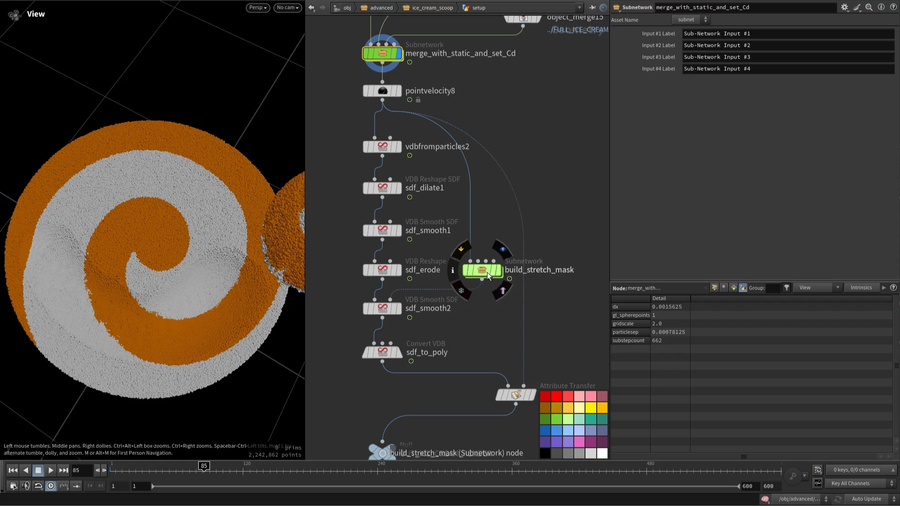This screenshot has width=900, height=506.
Task: Jump to the first frame
Action: click(x=13, y=470)
